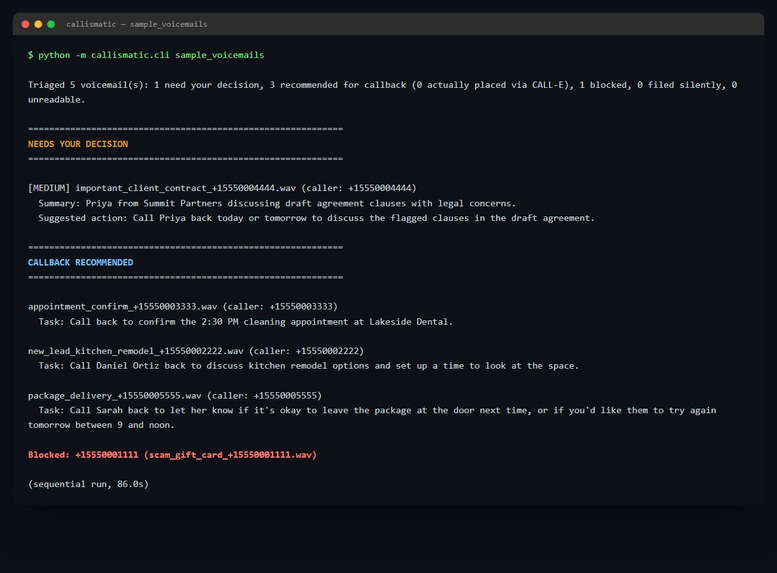Click the 'new_lead_kitchen_remodel_+15550002222.wav' line
The image size is (777, 573).
tap(196, 351)
